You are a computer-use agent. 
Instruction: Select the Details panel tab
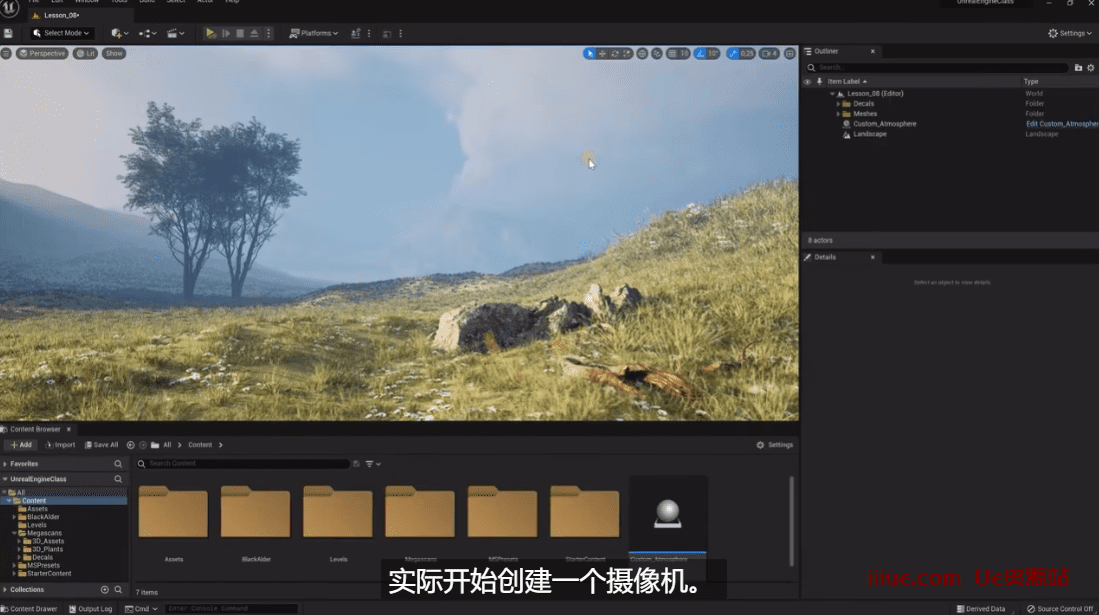(825, 257)
